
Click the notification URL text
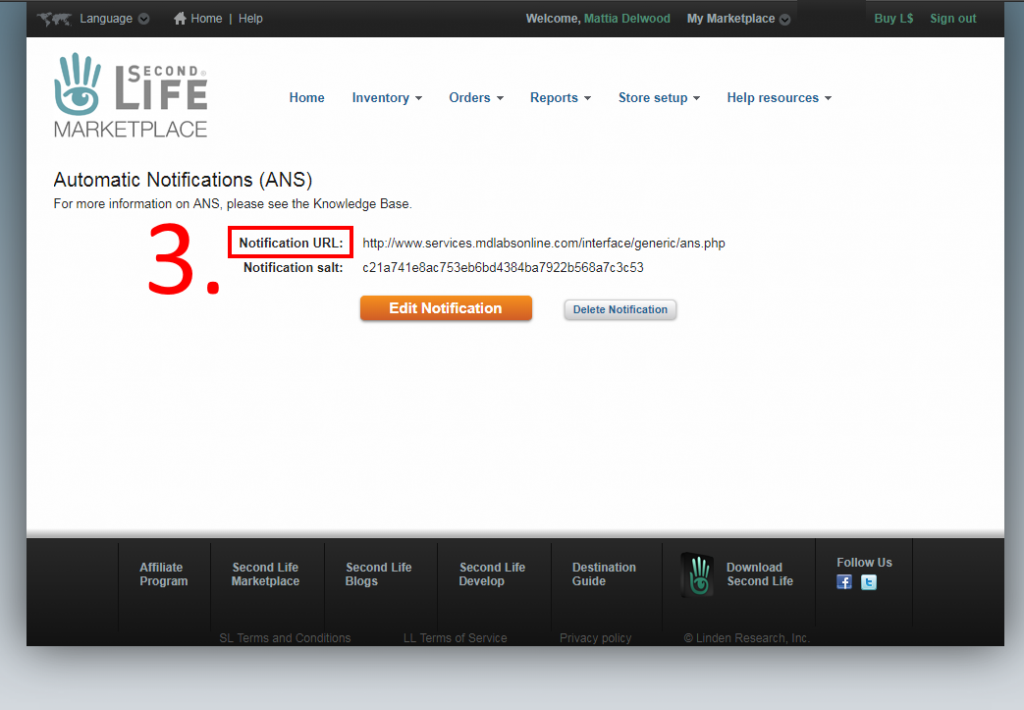pos(543,243)
